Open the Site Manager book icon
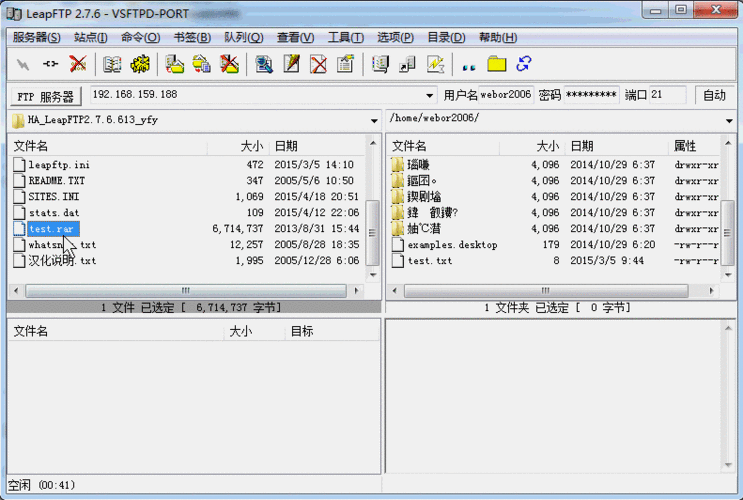The width and height of the screenshot is (743, 500). [112, 64]
